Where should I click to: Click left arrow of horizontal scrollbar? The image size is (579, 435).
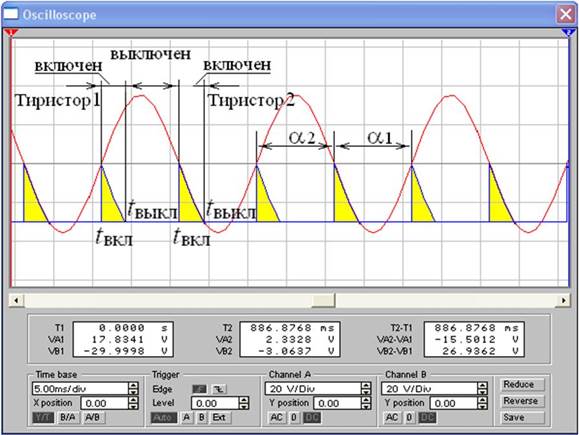(x=16, y=300)
